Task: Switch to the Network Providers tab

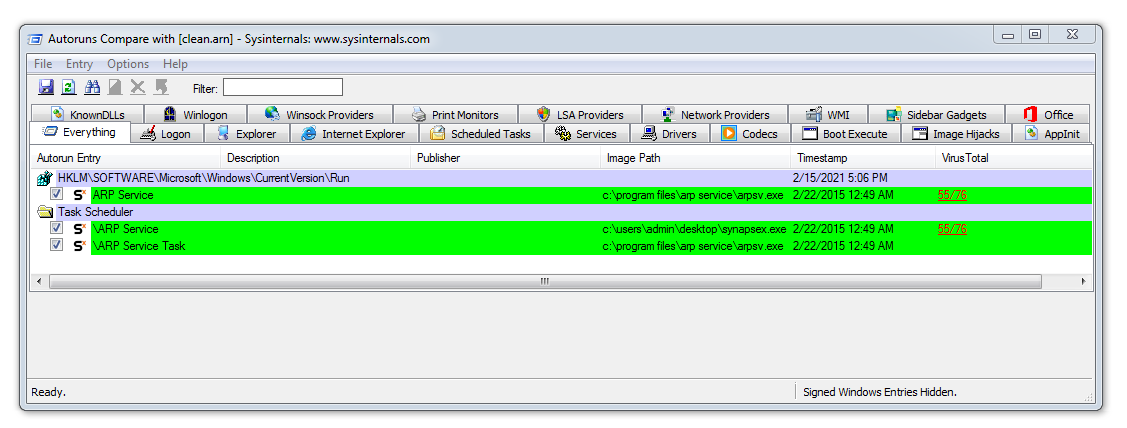Action: [x=715, y=114]
